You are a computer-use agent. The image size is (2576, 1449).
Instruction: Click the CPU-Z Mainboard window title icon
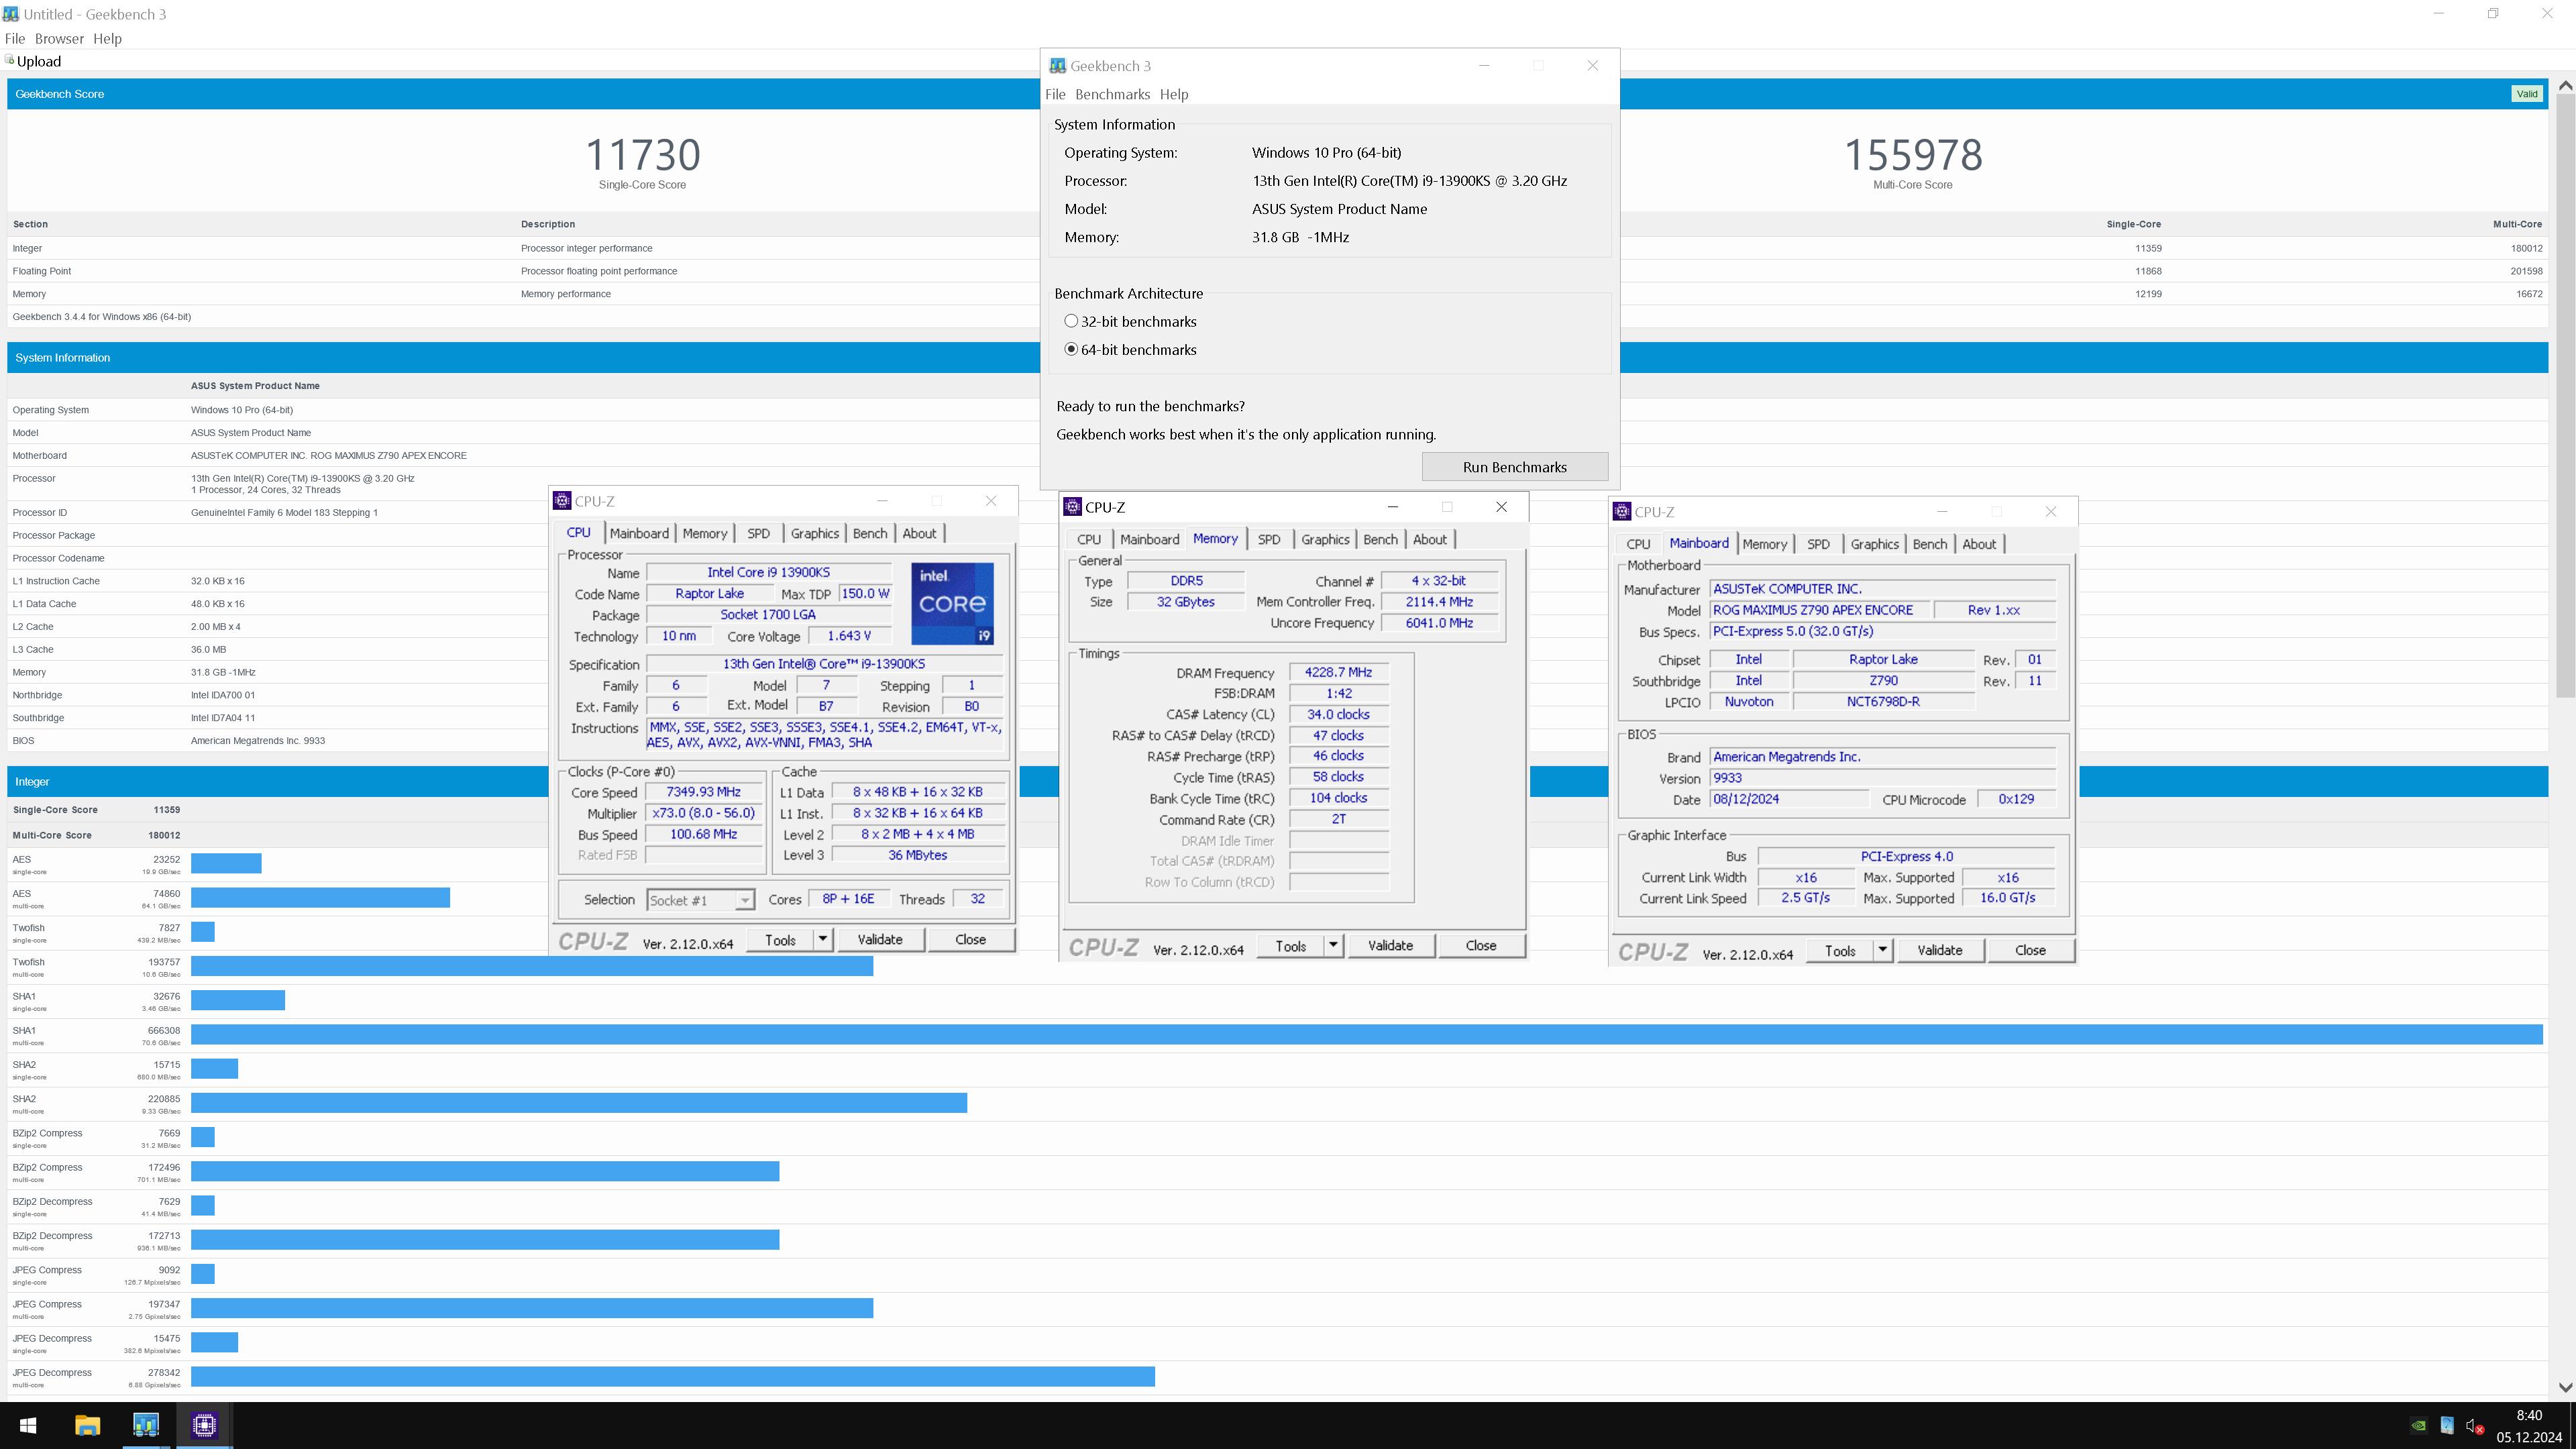point(1622,512)
